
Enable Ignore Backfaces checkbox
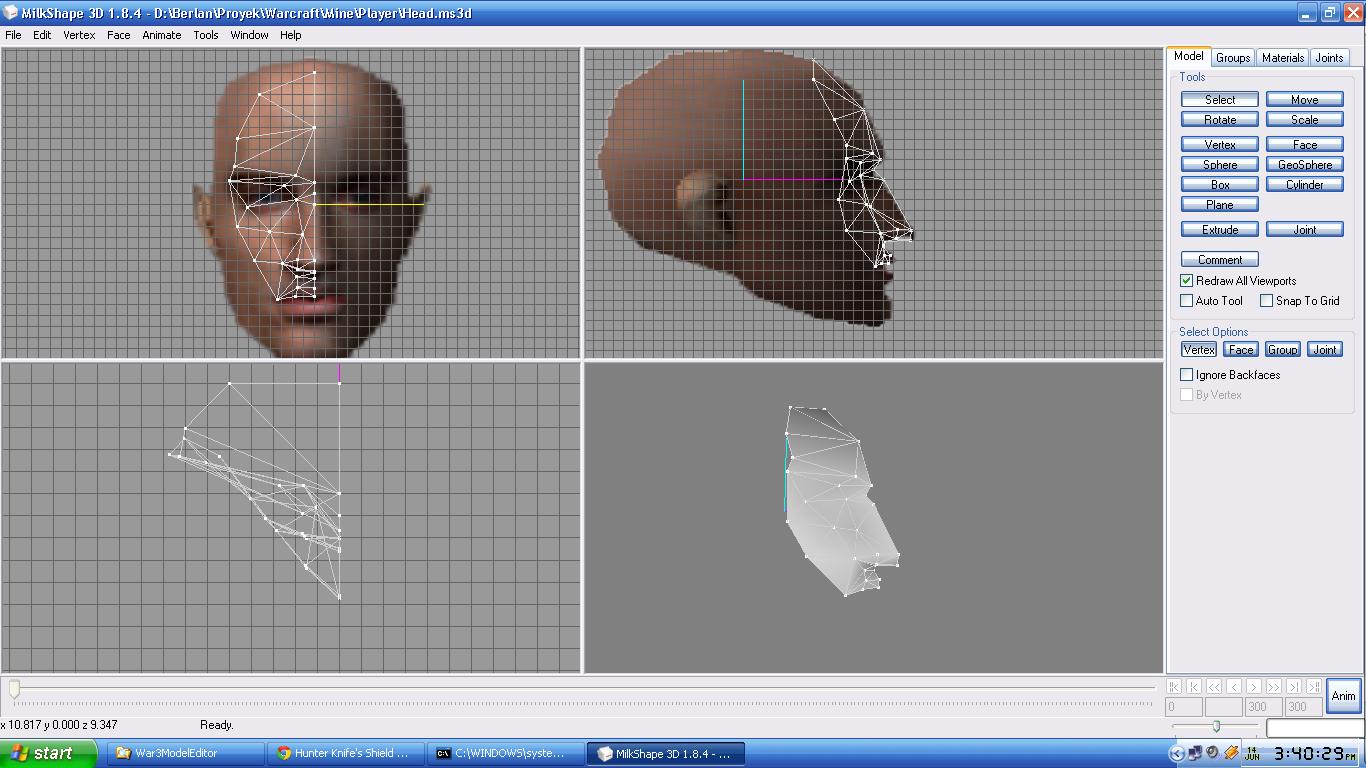pos(1187,375)
